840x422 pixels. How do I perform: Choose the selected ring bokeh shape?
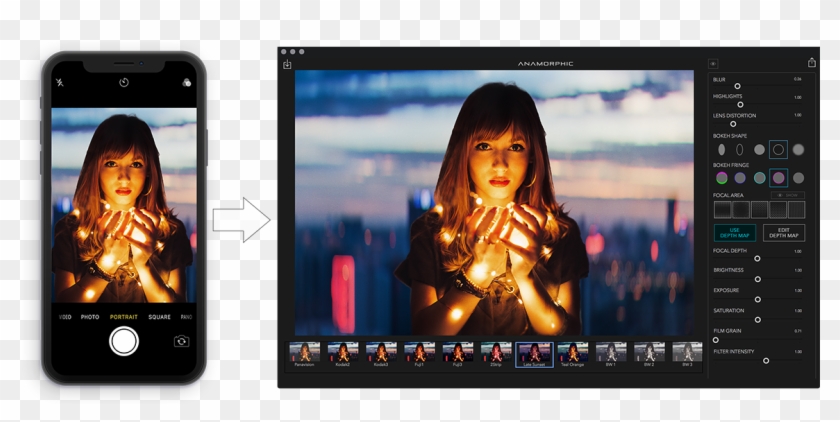(778, 149)
